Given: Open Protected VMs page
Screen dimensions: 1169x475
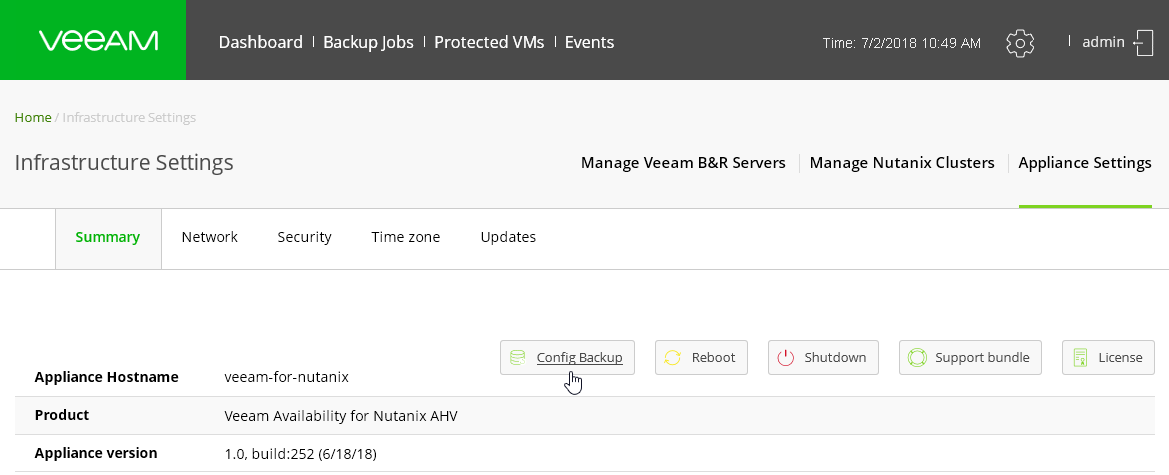Looking at the screenshot, I should [x=489, y=43].
